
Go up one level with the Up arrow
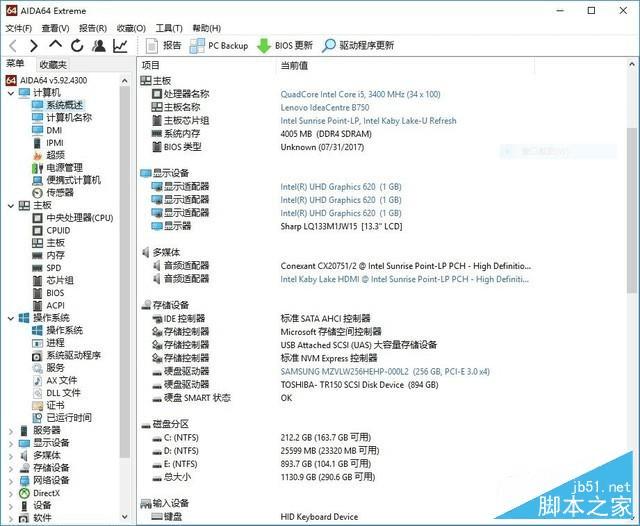(56, 44)
